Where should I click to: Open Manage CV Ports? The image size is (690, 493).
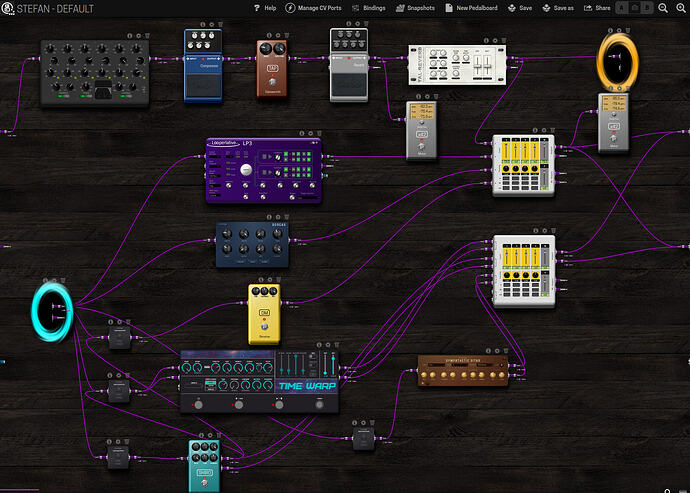(313, 8)
